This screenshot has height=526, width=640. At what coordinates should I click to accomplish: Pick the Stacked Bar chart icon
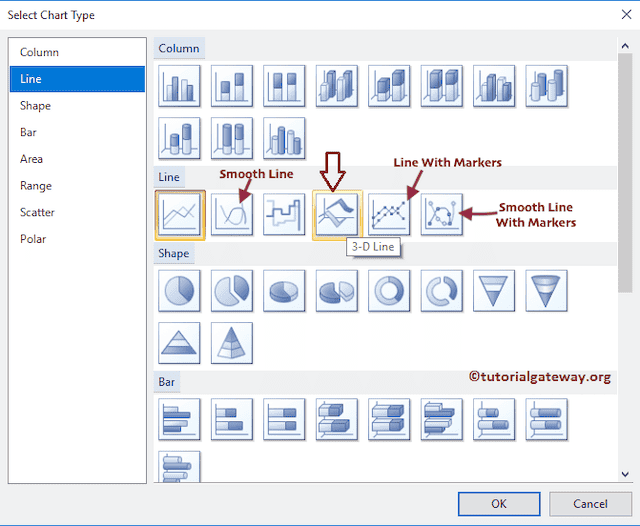click(232, 419)
